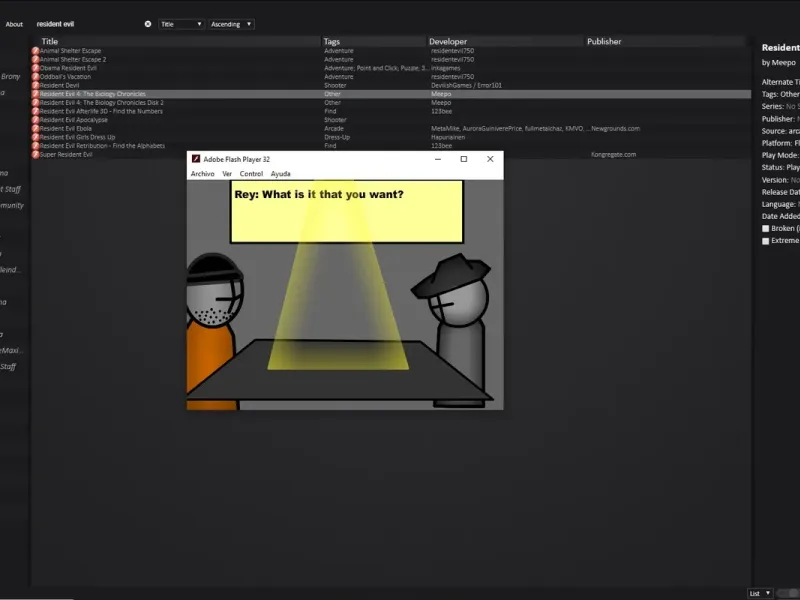Select 'Obama Resident Evil' game row
This screenshot has width=800, height=600.
pyautogui.click(x=391, y=68)
